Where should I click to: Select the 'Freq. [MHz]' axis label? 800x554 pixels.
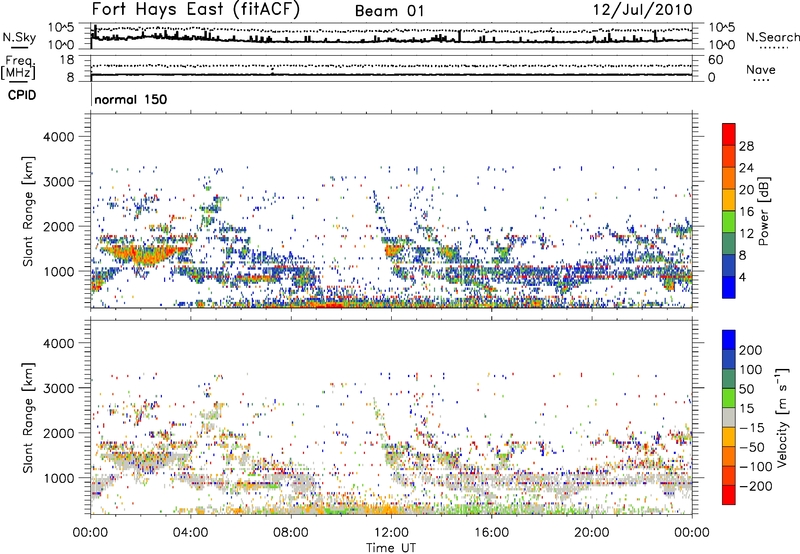click(x=18, y=68)
